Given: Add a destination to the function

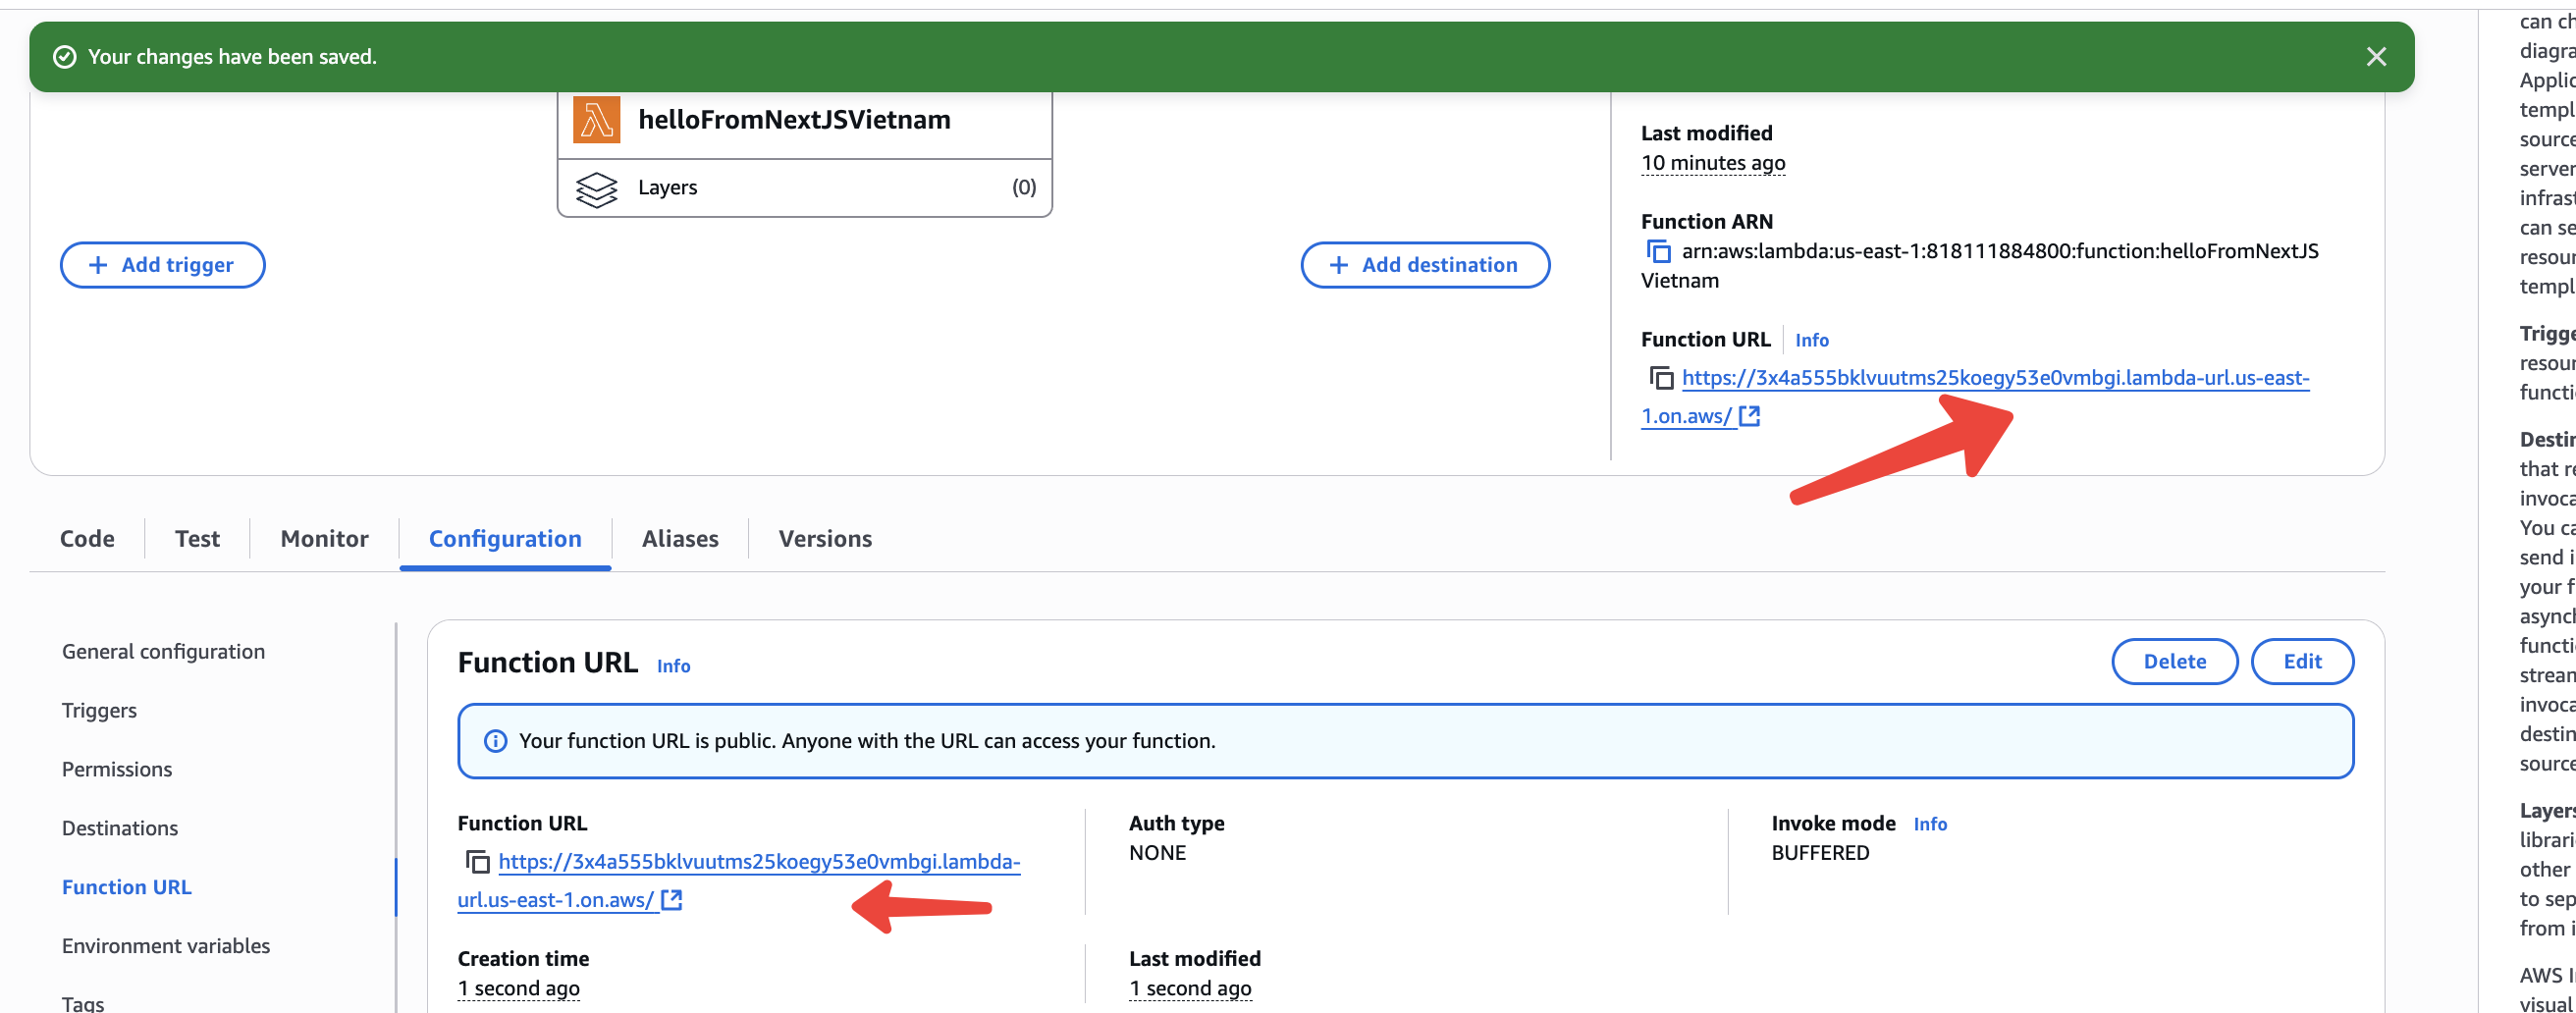Looking at the screenshot, I should tap(1424, 265).
